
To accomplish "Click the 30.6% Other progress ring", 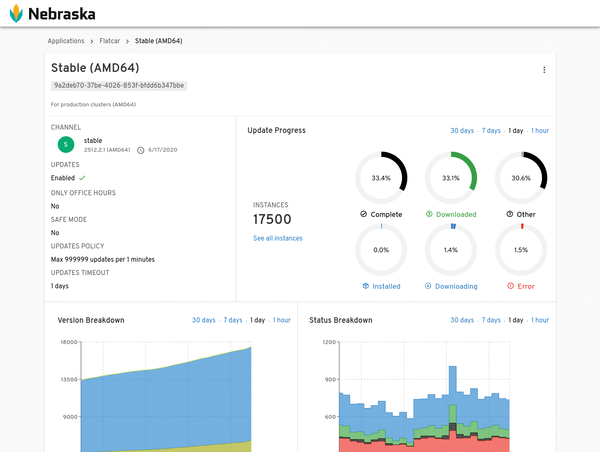I will [521, 178].
